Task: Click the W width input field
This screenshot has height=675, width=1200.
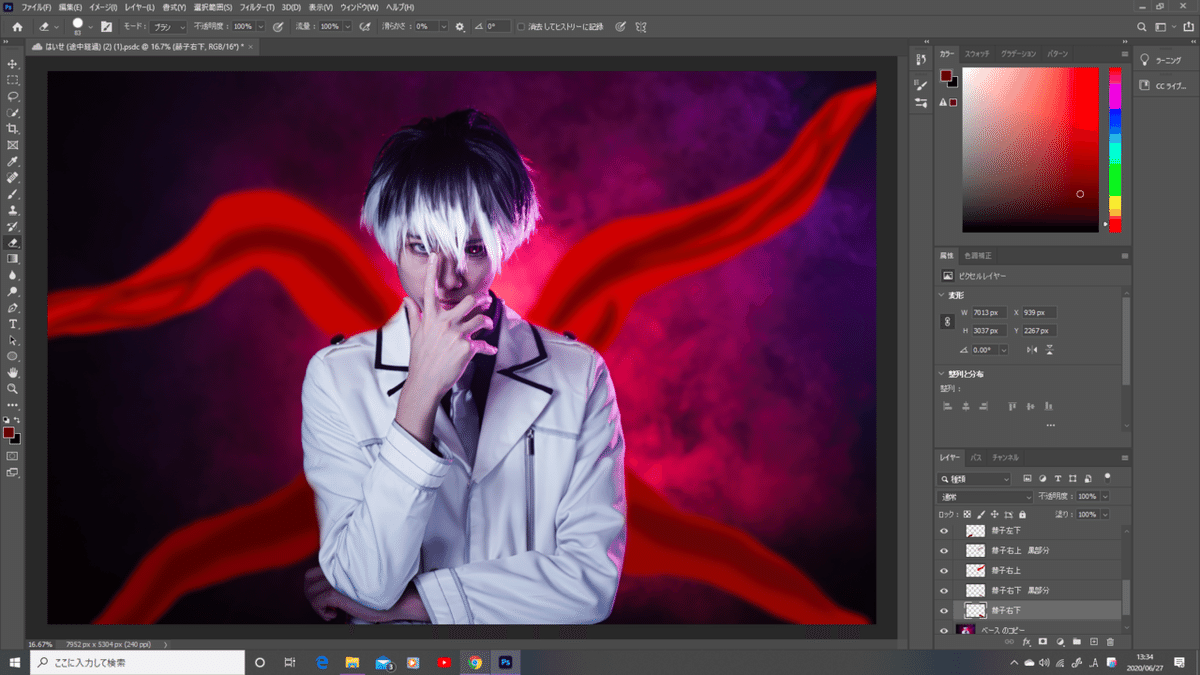Action: [x=989, y=313]
